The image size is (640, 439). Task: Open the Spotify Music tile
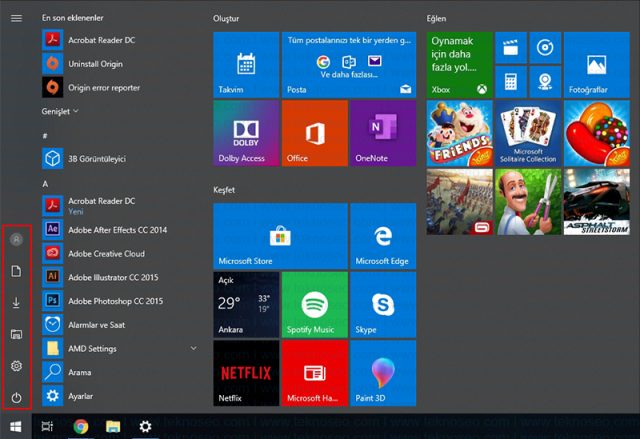coord(315,305)
